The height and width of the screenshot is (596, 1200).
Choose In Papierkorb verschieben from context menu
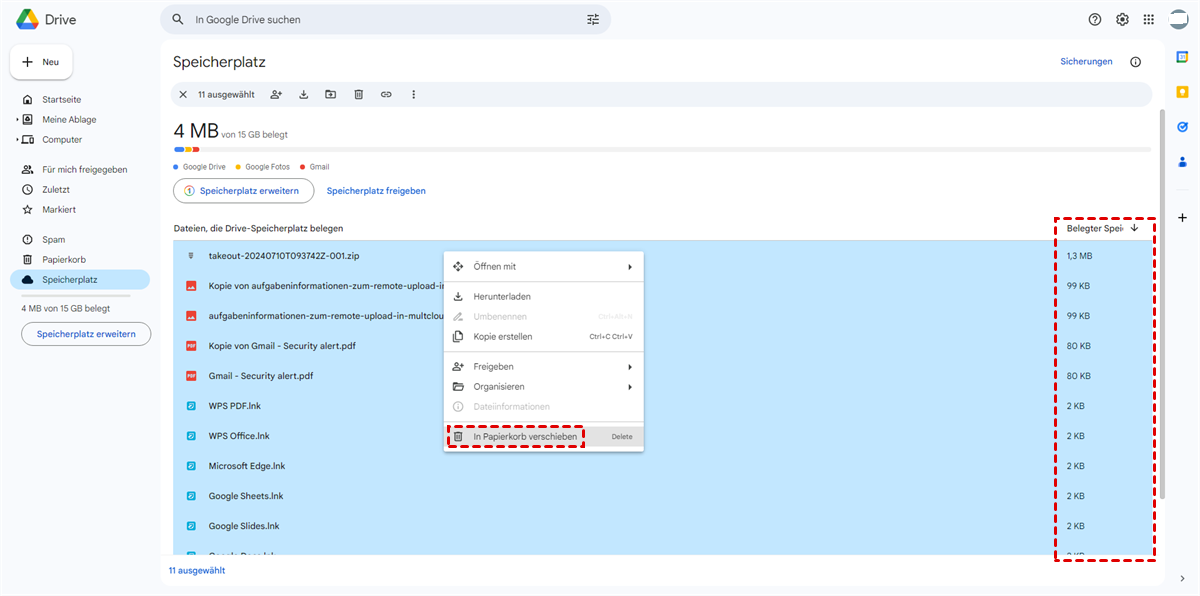tap(524, 436)
